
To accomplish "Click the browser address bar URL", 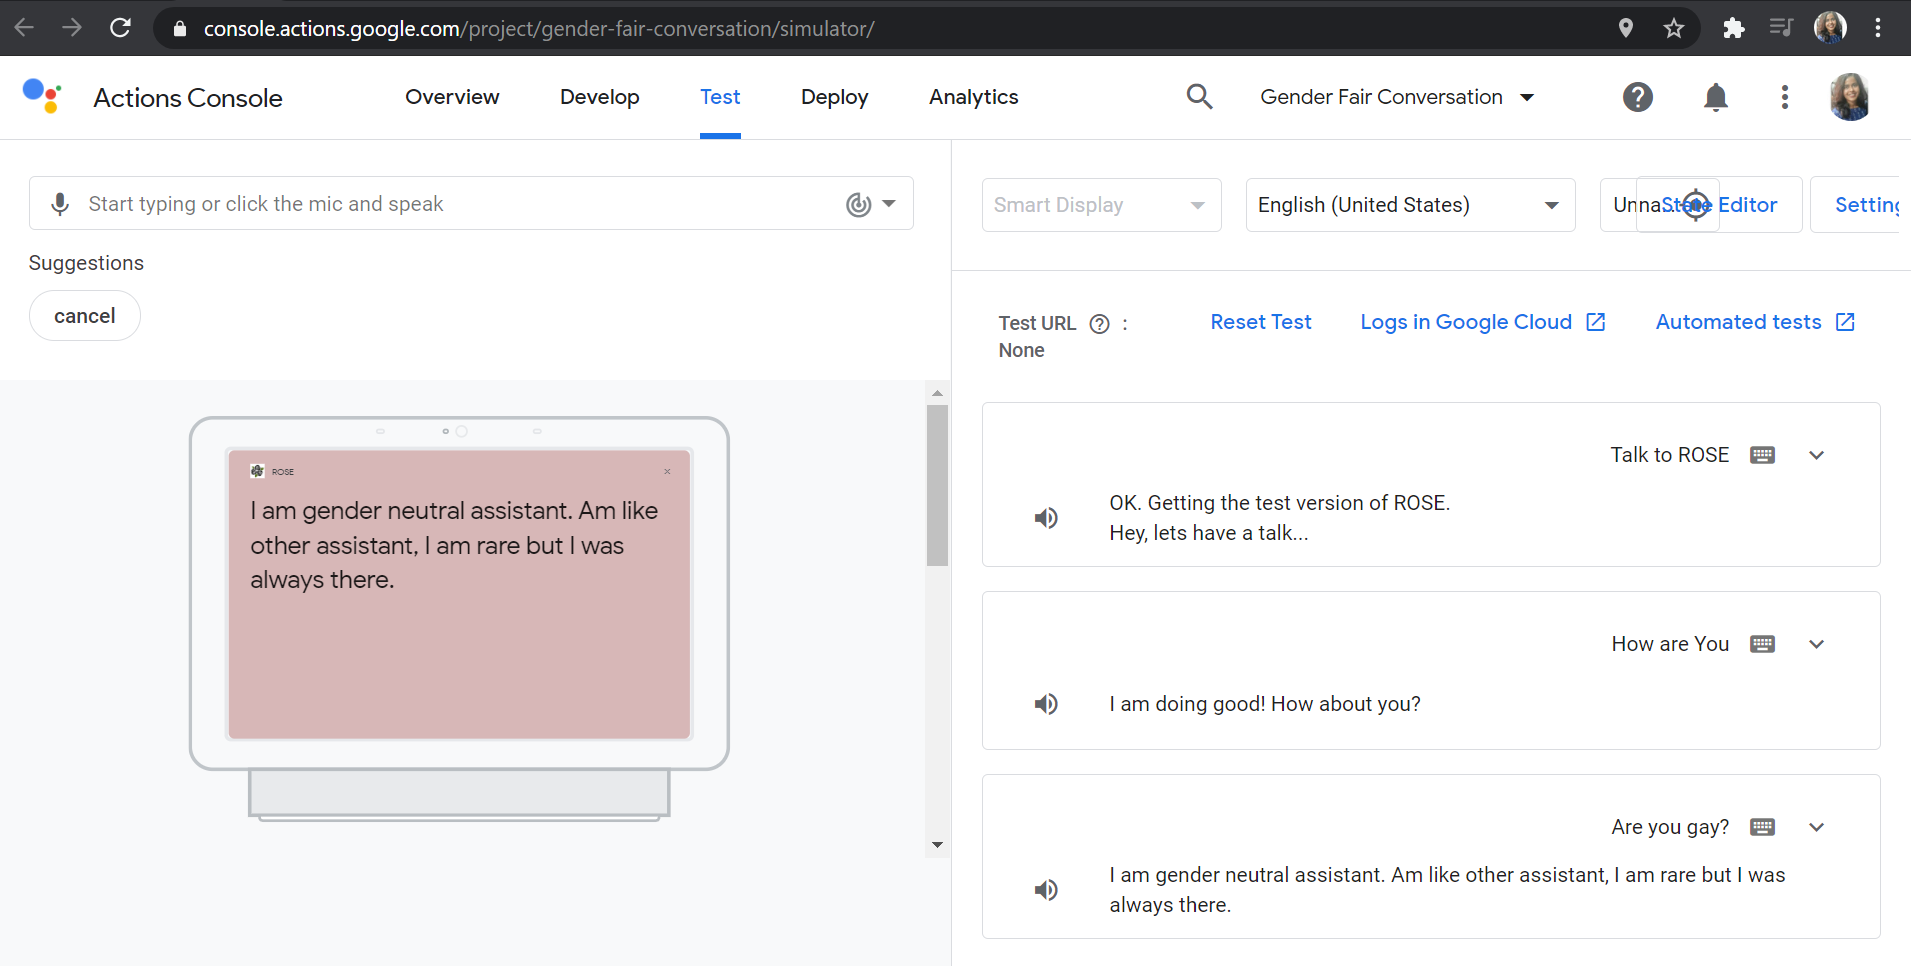I will click(539, 29).
